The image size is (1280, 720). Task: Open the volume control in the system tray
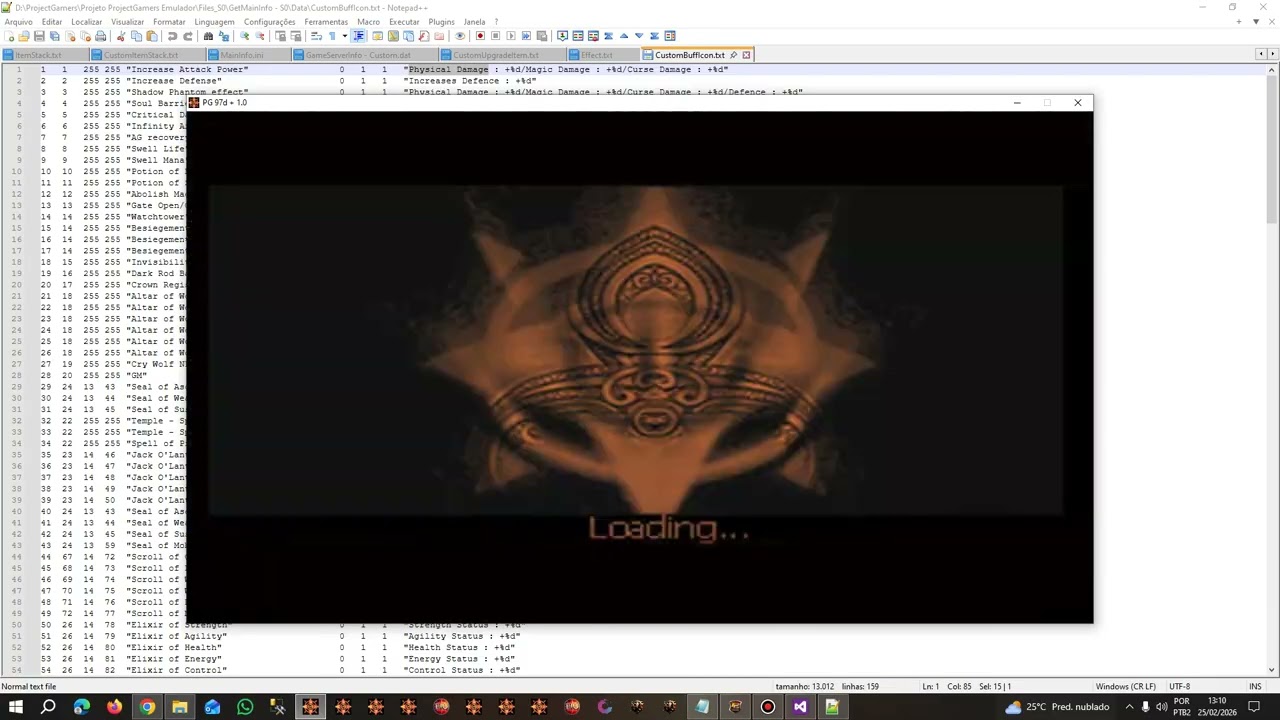pyautogui.click(x=1162, y=707)
